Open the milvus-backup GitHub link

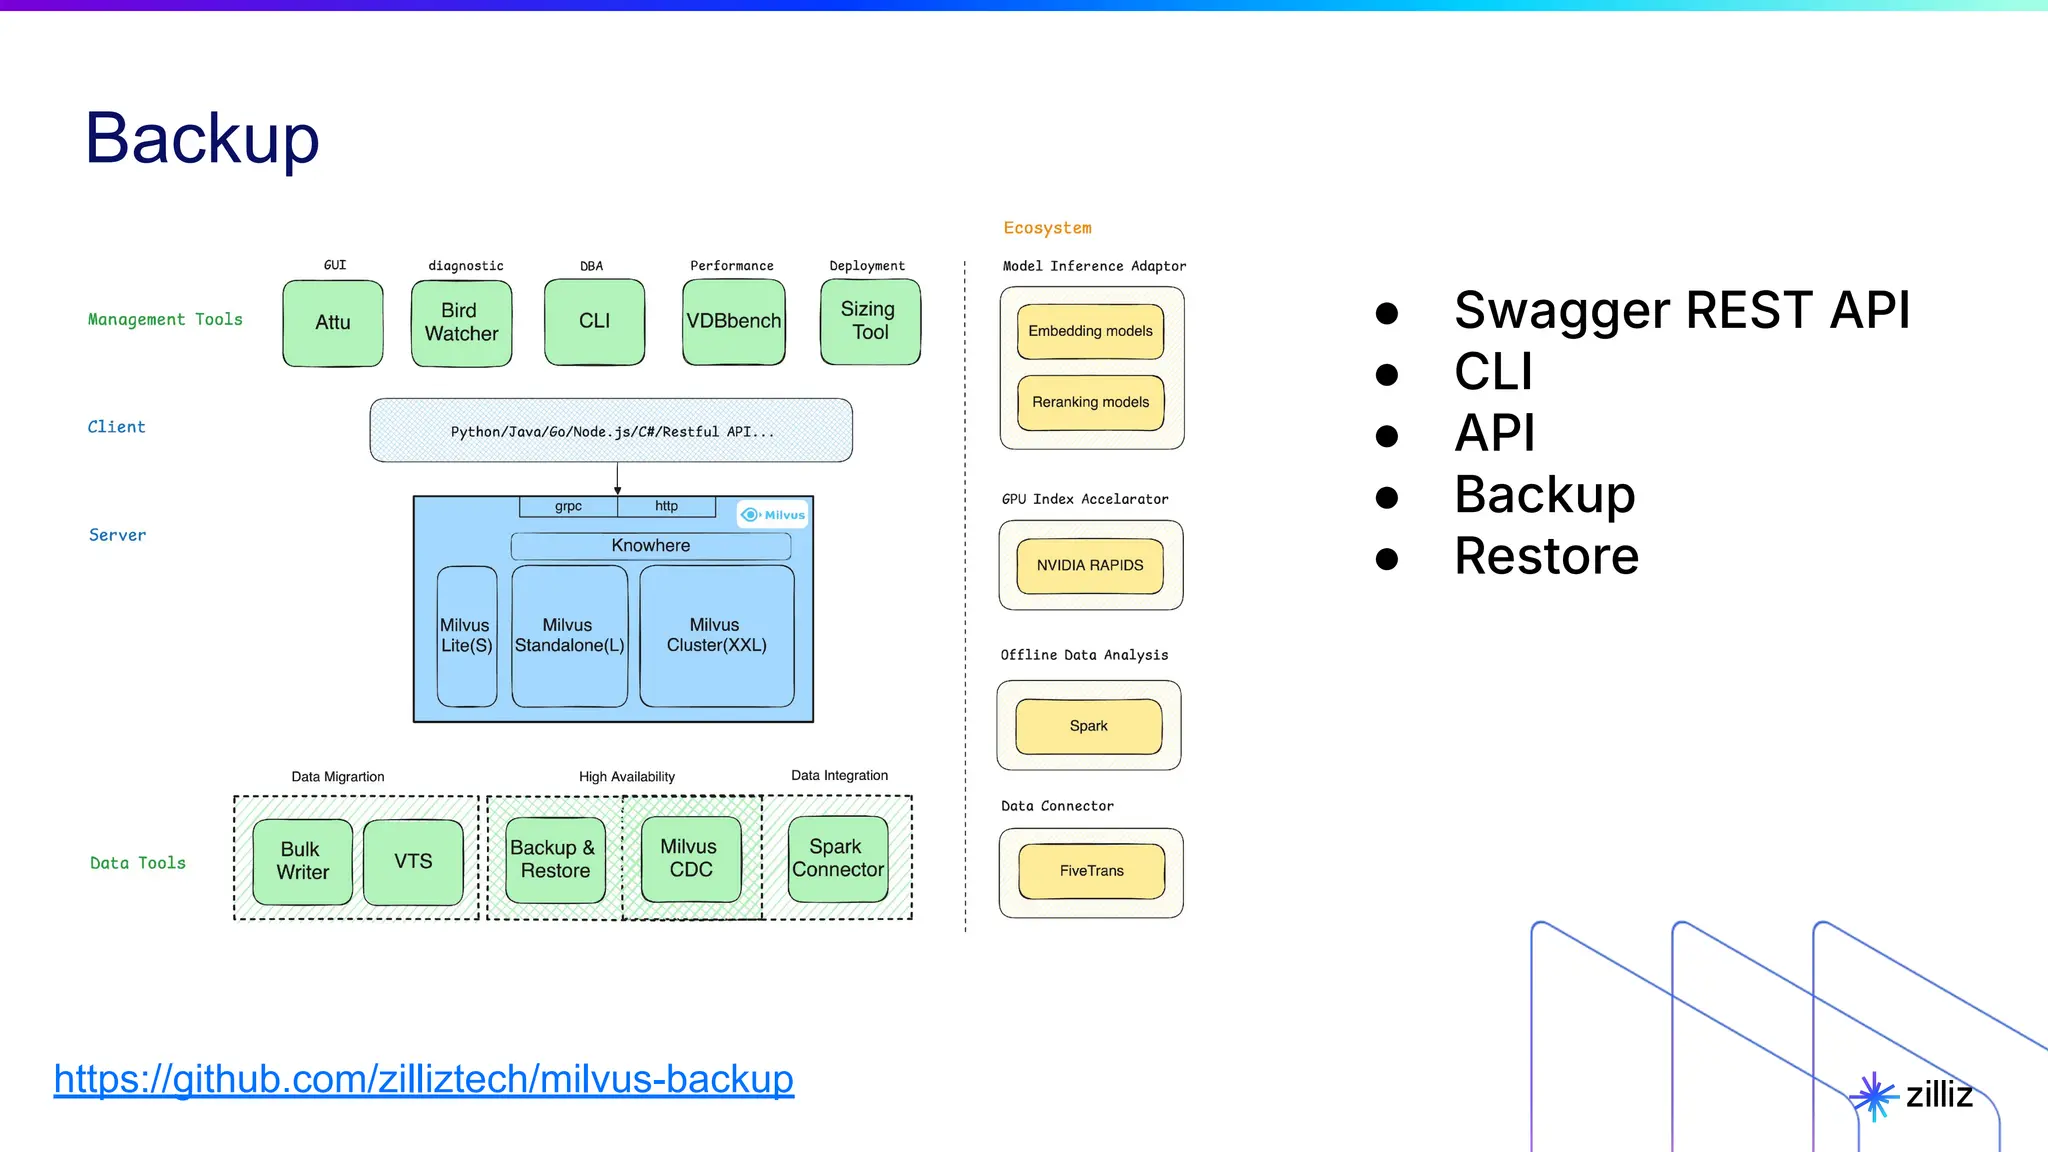tap(423, 1079)
